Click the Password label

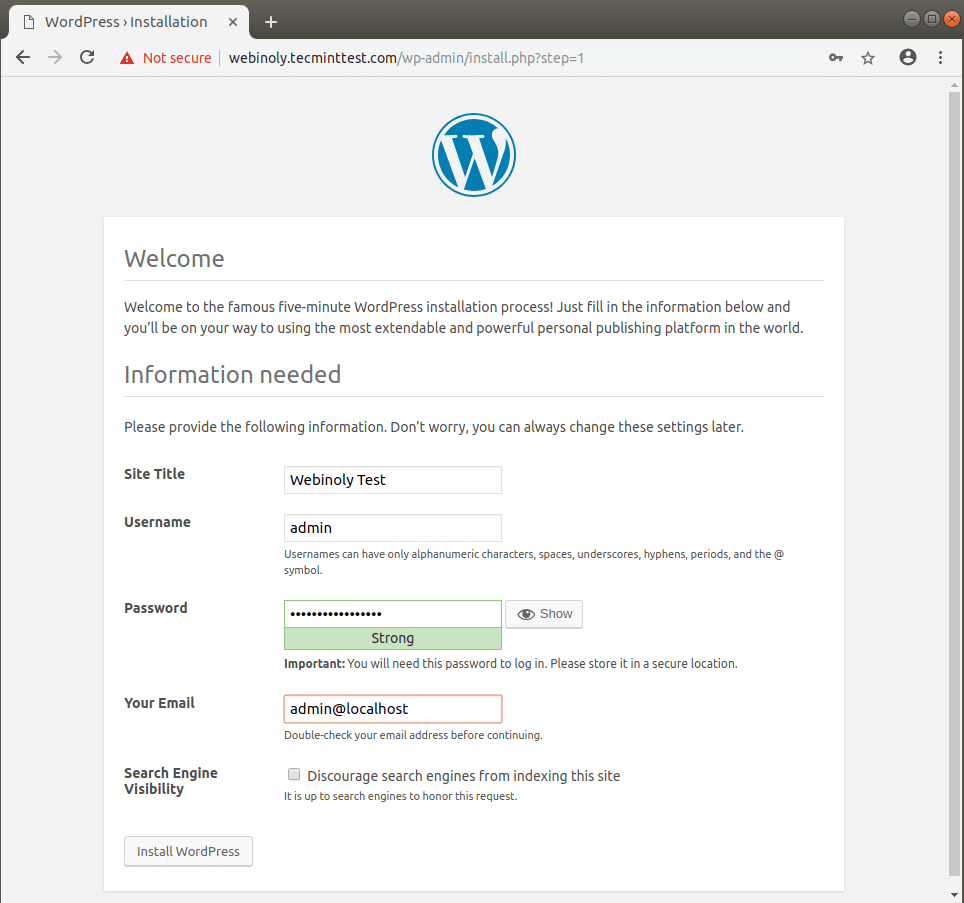click(156, 608)
